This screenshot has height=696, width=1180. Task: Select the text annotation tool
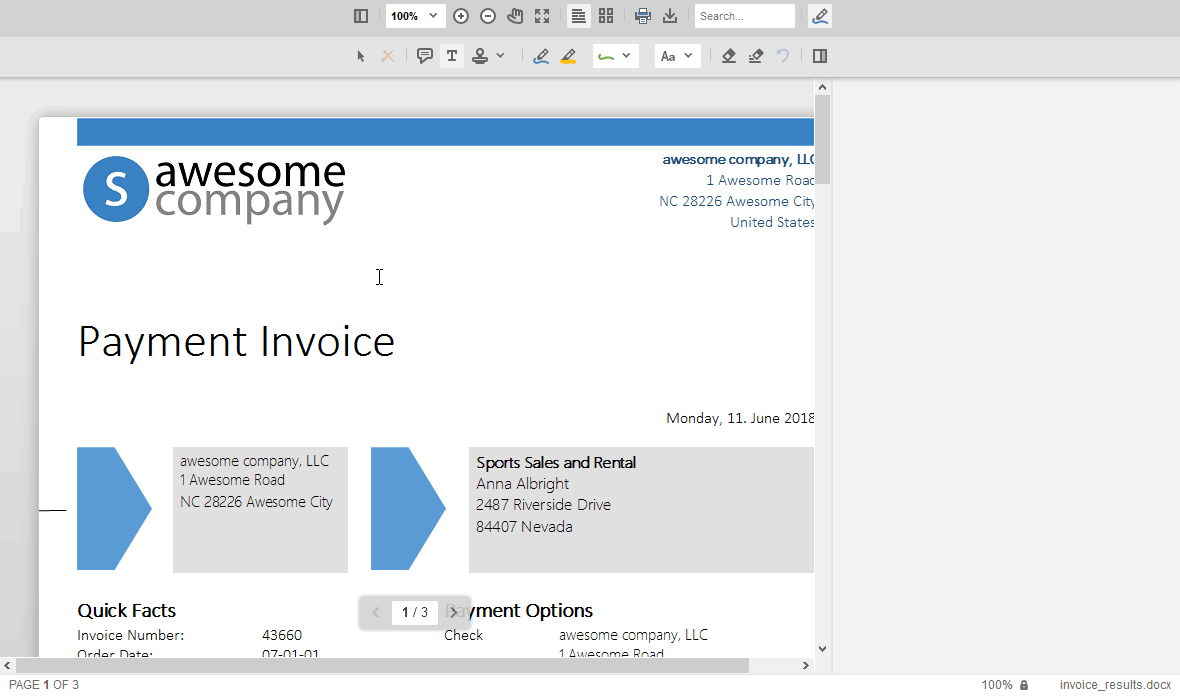point(452,56)
